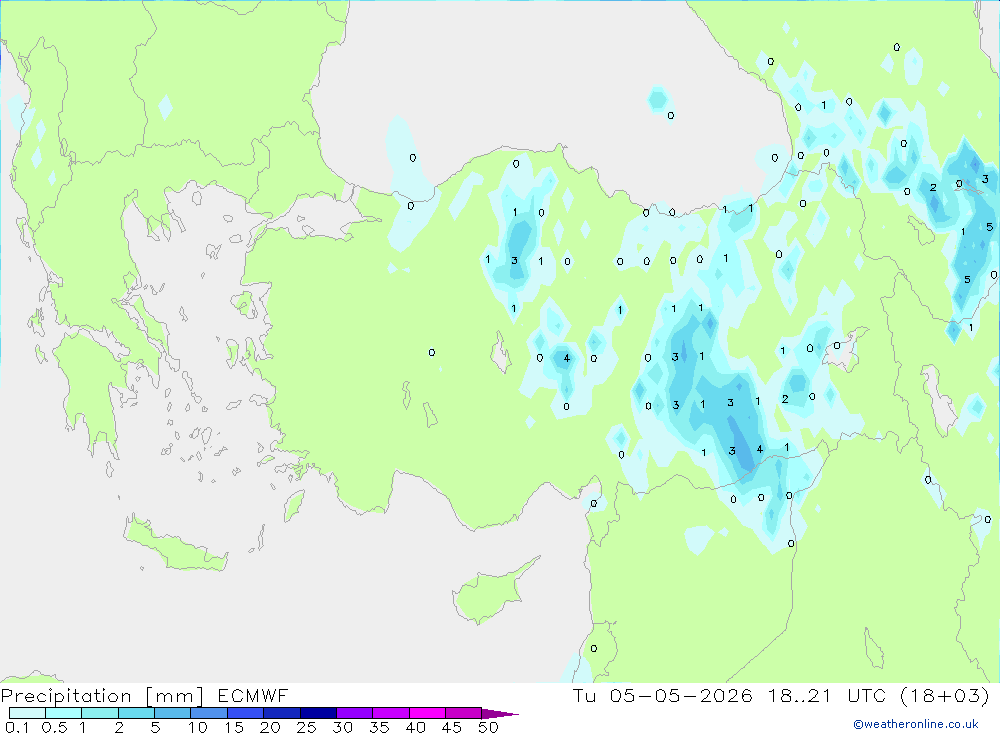Click the '50' legend scale label
This screenshot has height=733, width=1000.
click(x=488, y=727)
